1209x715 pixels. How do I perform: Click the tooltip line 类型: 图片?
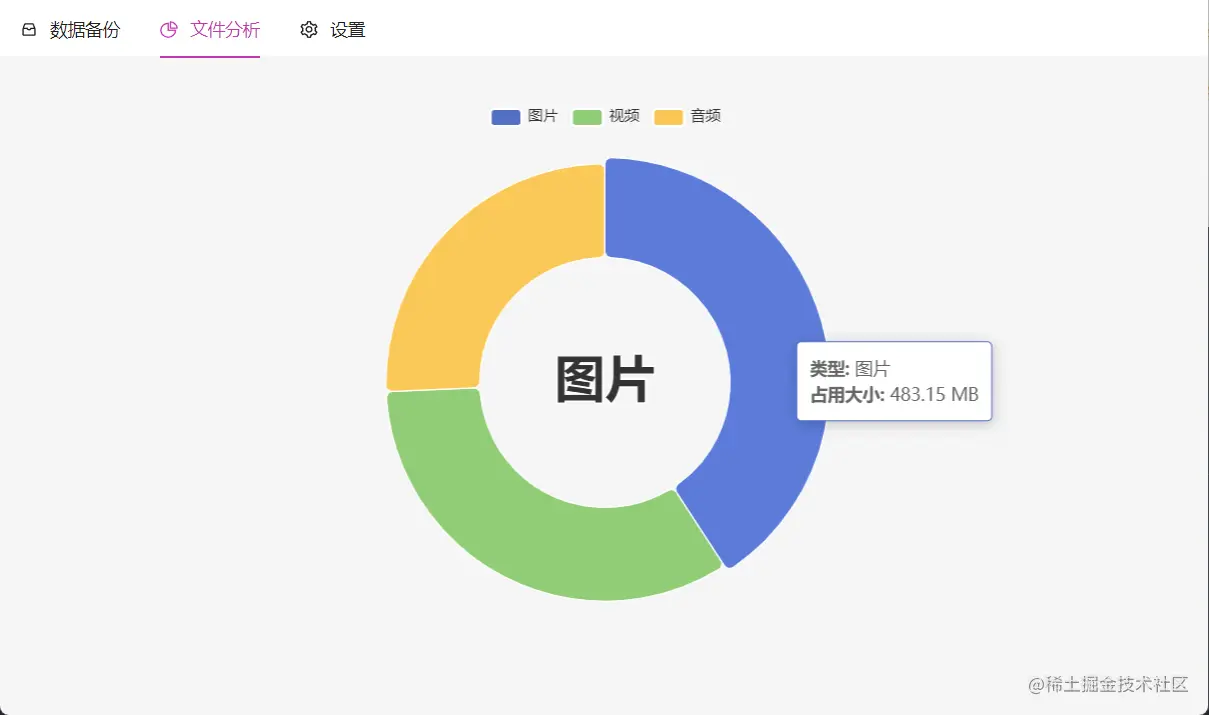pos(850,369)
